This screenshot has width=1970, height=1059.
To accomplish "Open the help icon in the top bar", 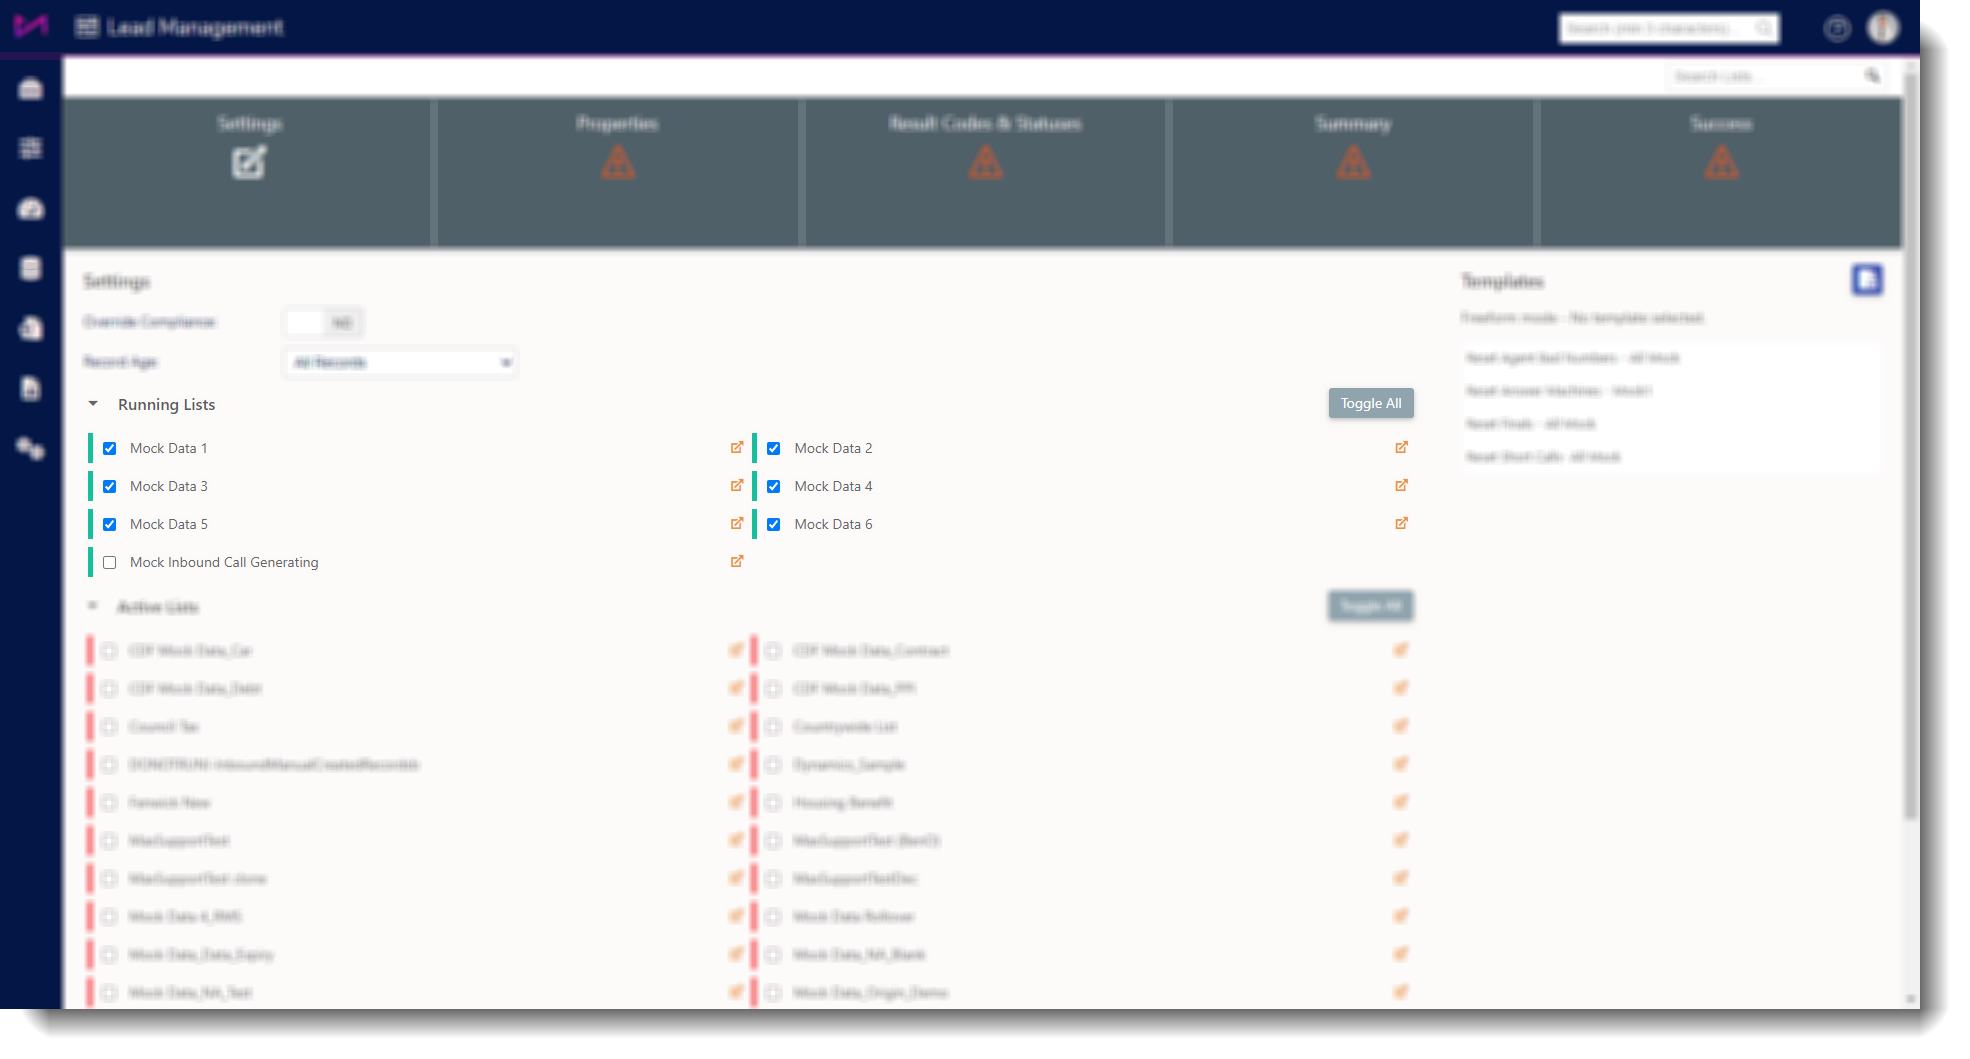I will tap(1837, 28).
